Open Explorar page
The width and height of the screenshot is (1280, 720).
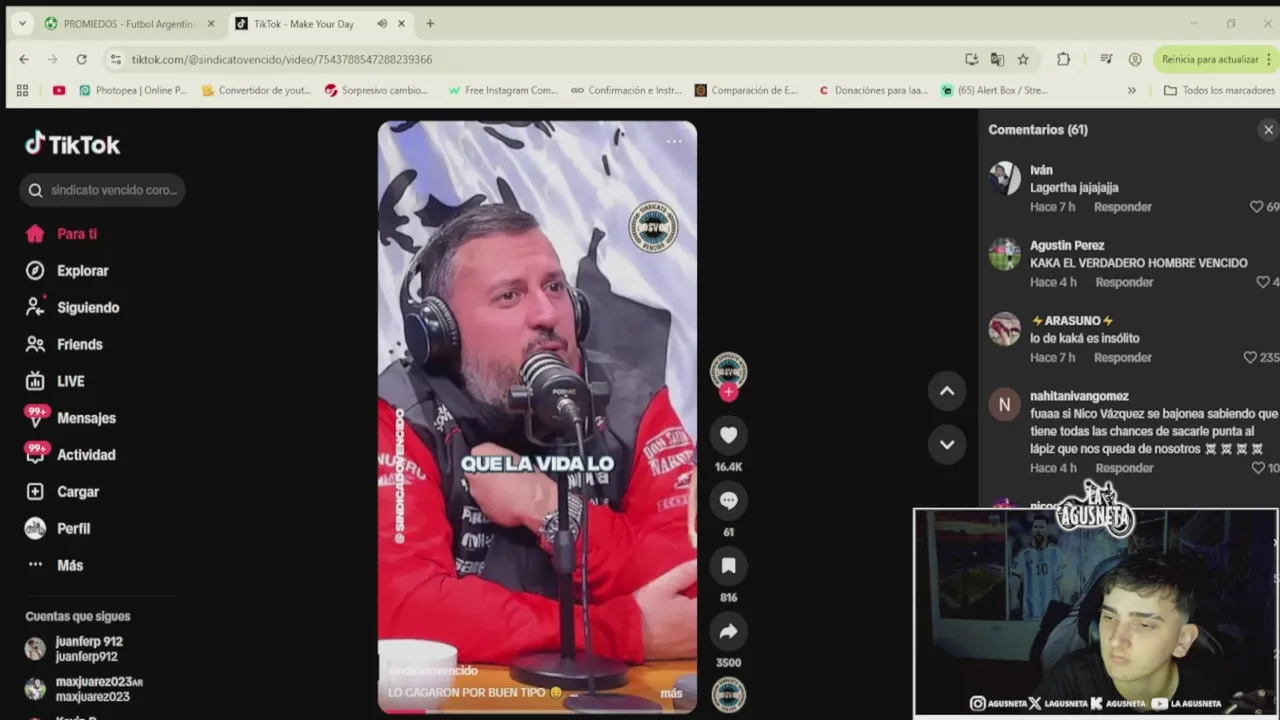(82, 271)
